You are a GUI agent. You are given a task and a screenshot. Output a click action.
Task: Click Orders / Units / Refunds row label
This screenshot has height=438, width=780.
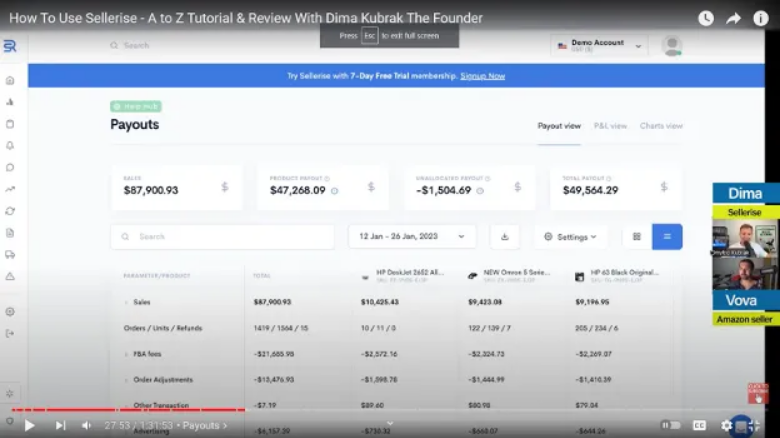163,328
